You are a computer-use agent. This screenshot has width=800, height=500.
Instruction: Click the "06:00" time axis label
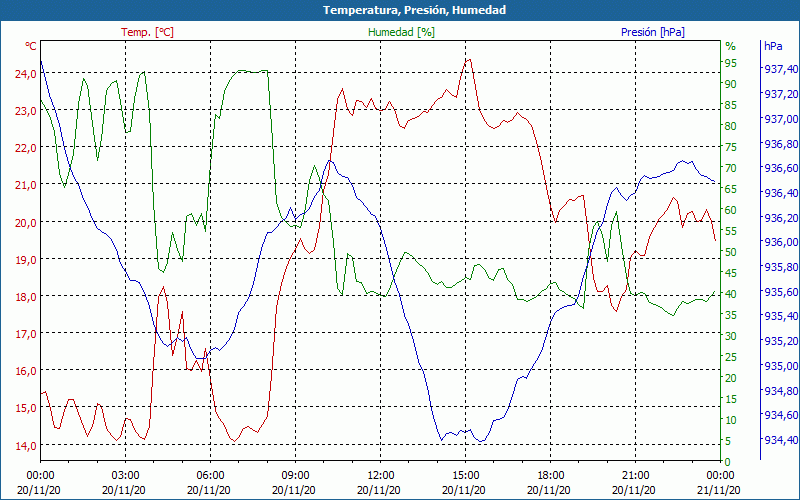(x=210, y=476)
